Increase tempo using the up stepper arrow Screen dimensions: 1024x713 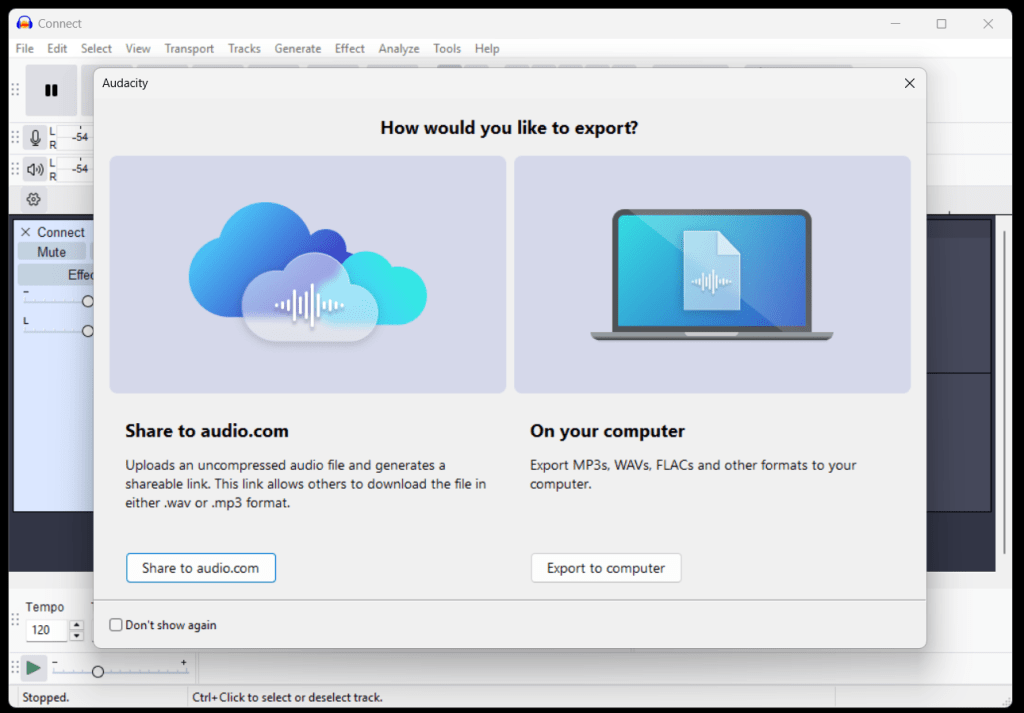(x=77, y=625)
